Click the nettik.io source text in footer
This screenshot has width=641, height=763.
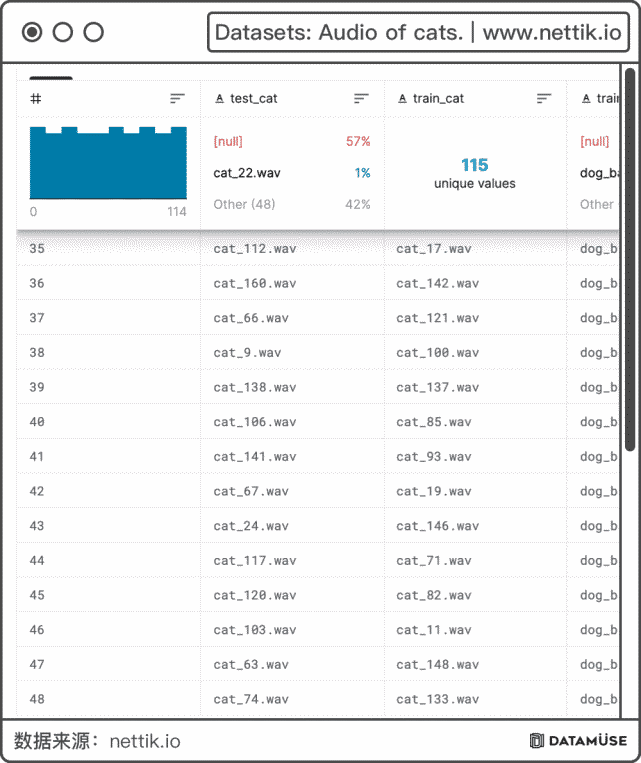click(x=145, y=741)
